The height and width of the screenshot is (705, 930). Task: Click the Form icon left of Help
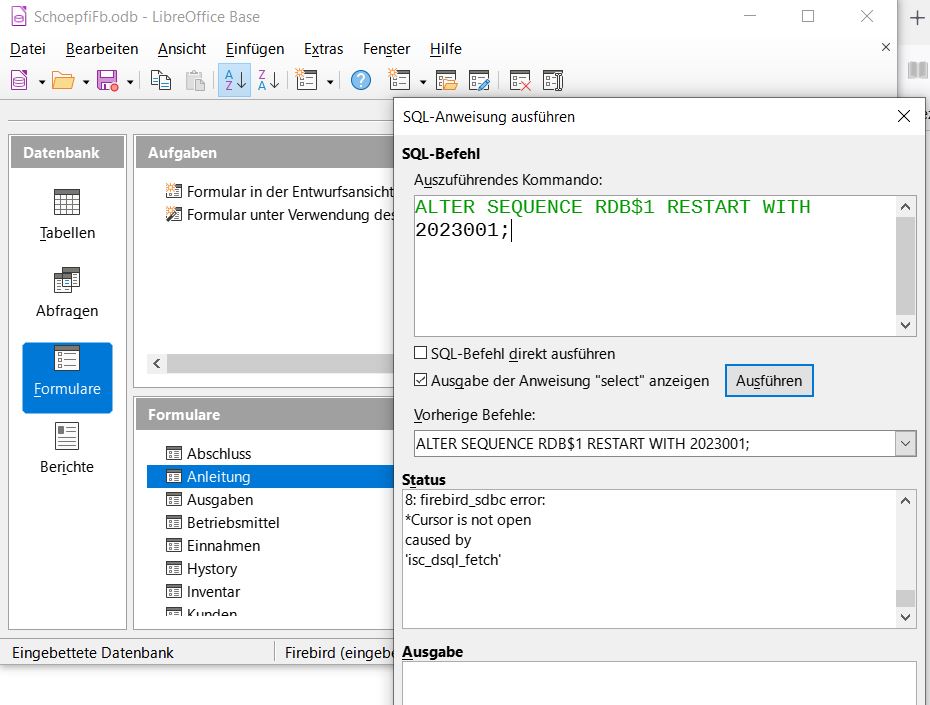[x=307, y=80]
